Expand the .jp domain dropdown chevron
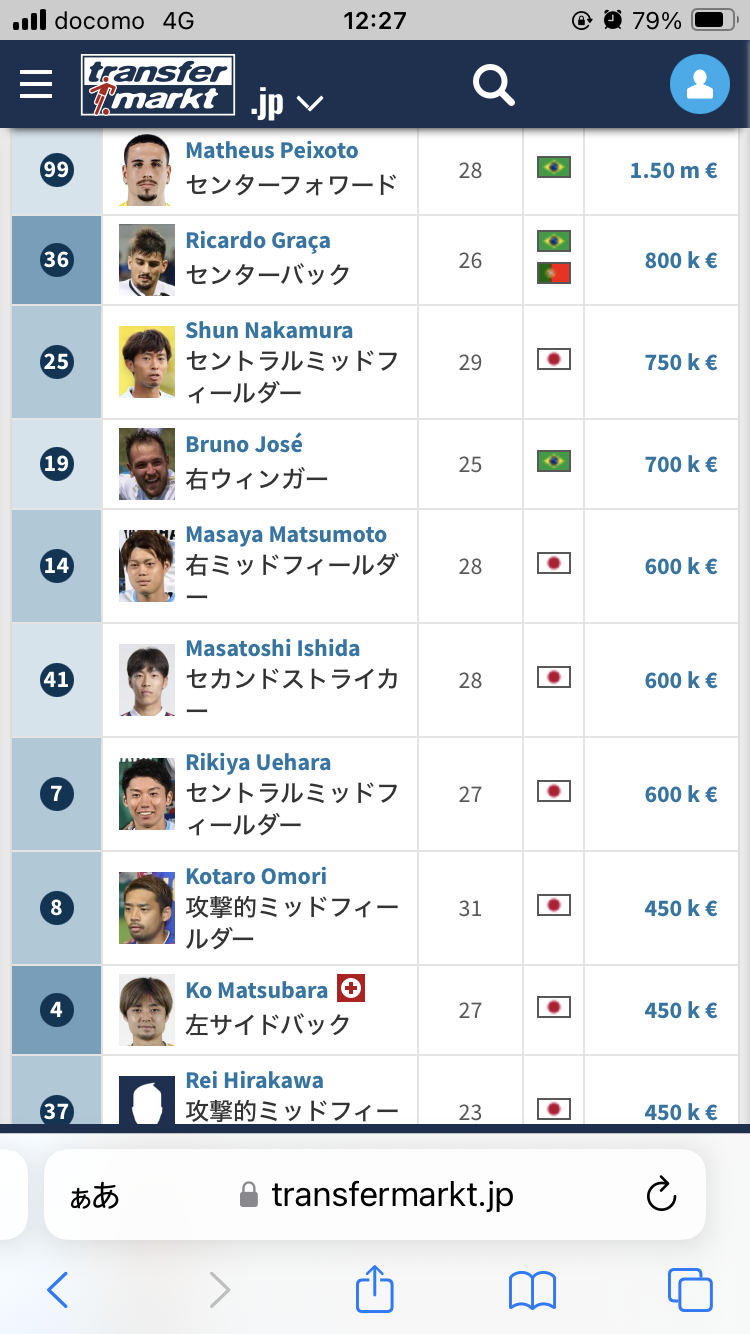 tap(310, 103)
